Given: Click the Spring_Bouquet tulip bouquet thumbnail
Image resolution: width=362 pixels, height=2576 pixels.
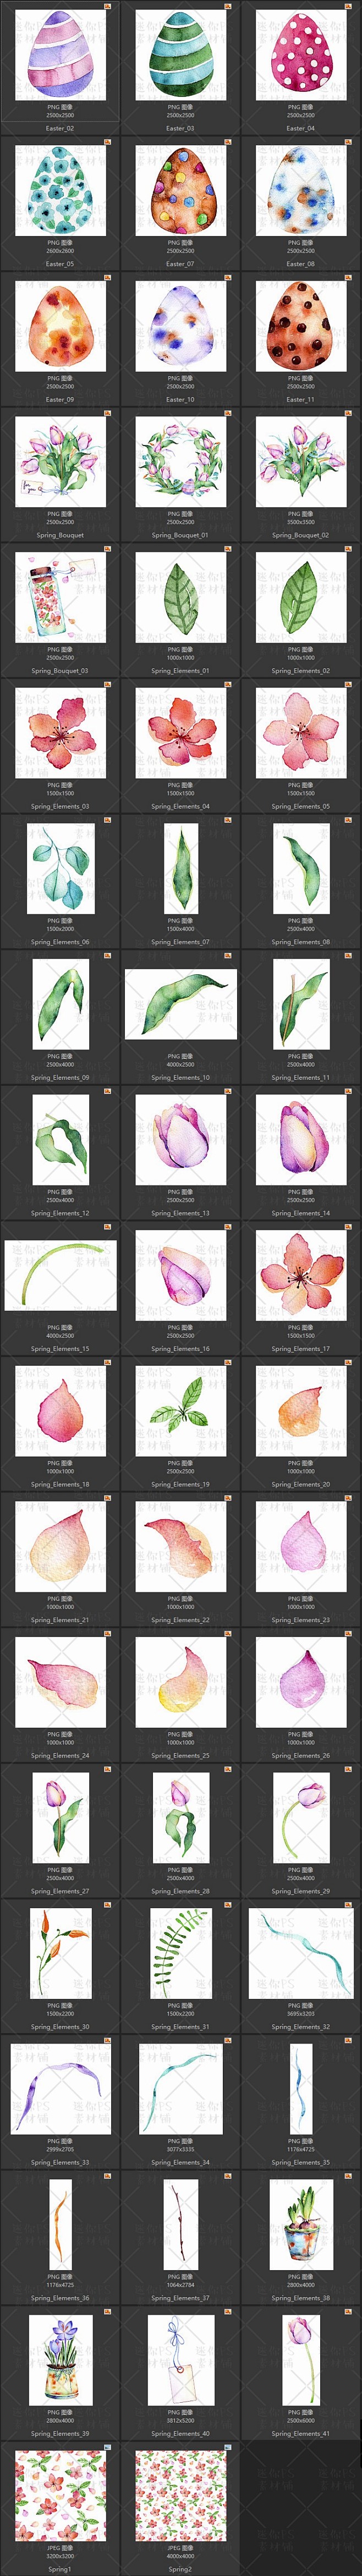Looking at the screenshot, I should [x=60, y=462].
